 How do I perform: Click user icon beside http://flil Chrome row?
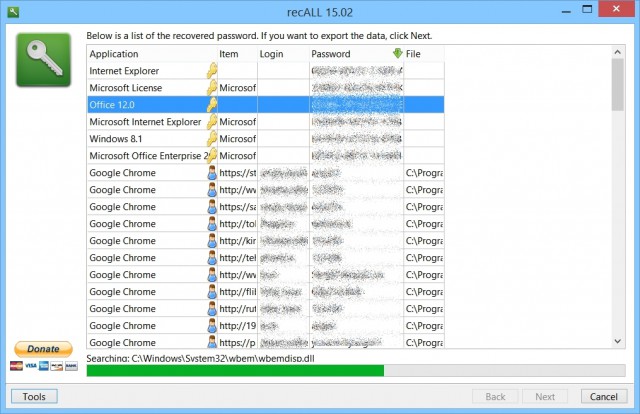pos(212,292)
